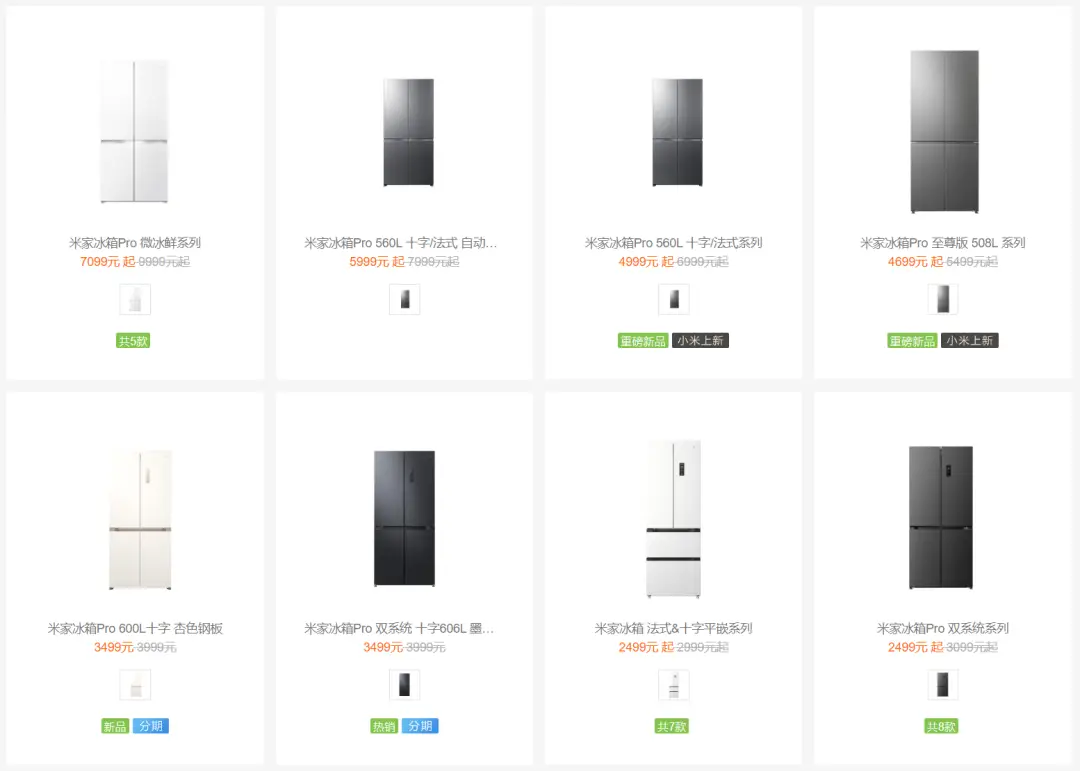Click the 小米上新 tag under 4999元 fridge
The image size is (1080, 771).
(700, 340)
